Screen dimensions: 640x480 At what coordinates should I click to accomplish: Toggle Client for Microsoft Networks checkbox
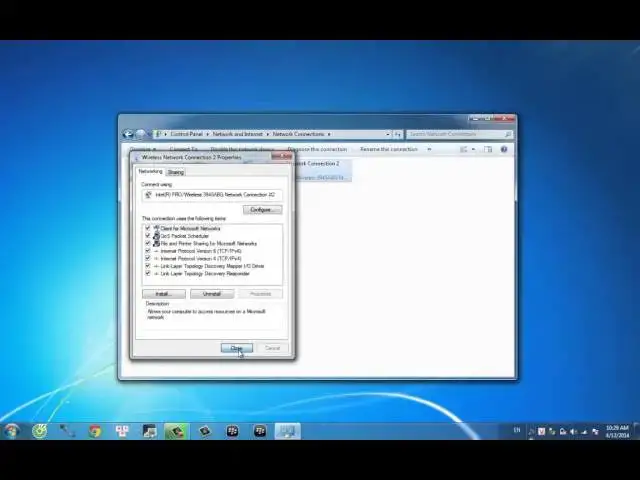click(148, 228)
